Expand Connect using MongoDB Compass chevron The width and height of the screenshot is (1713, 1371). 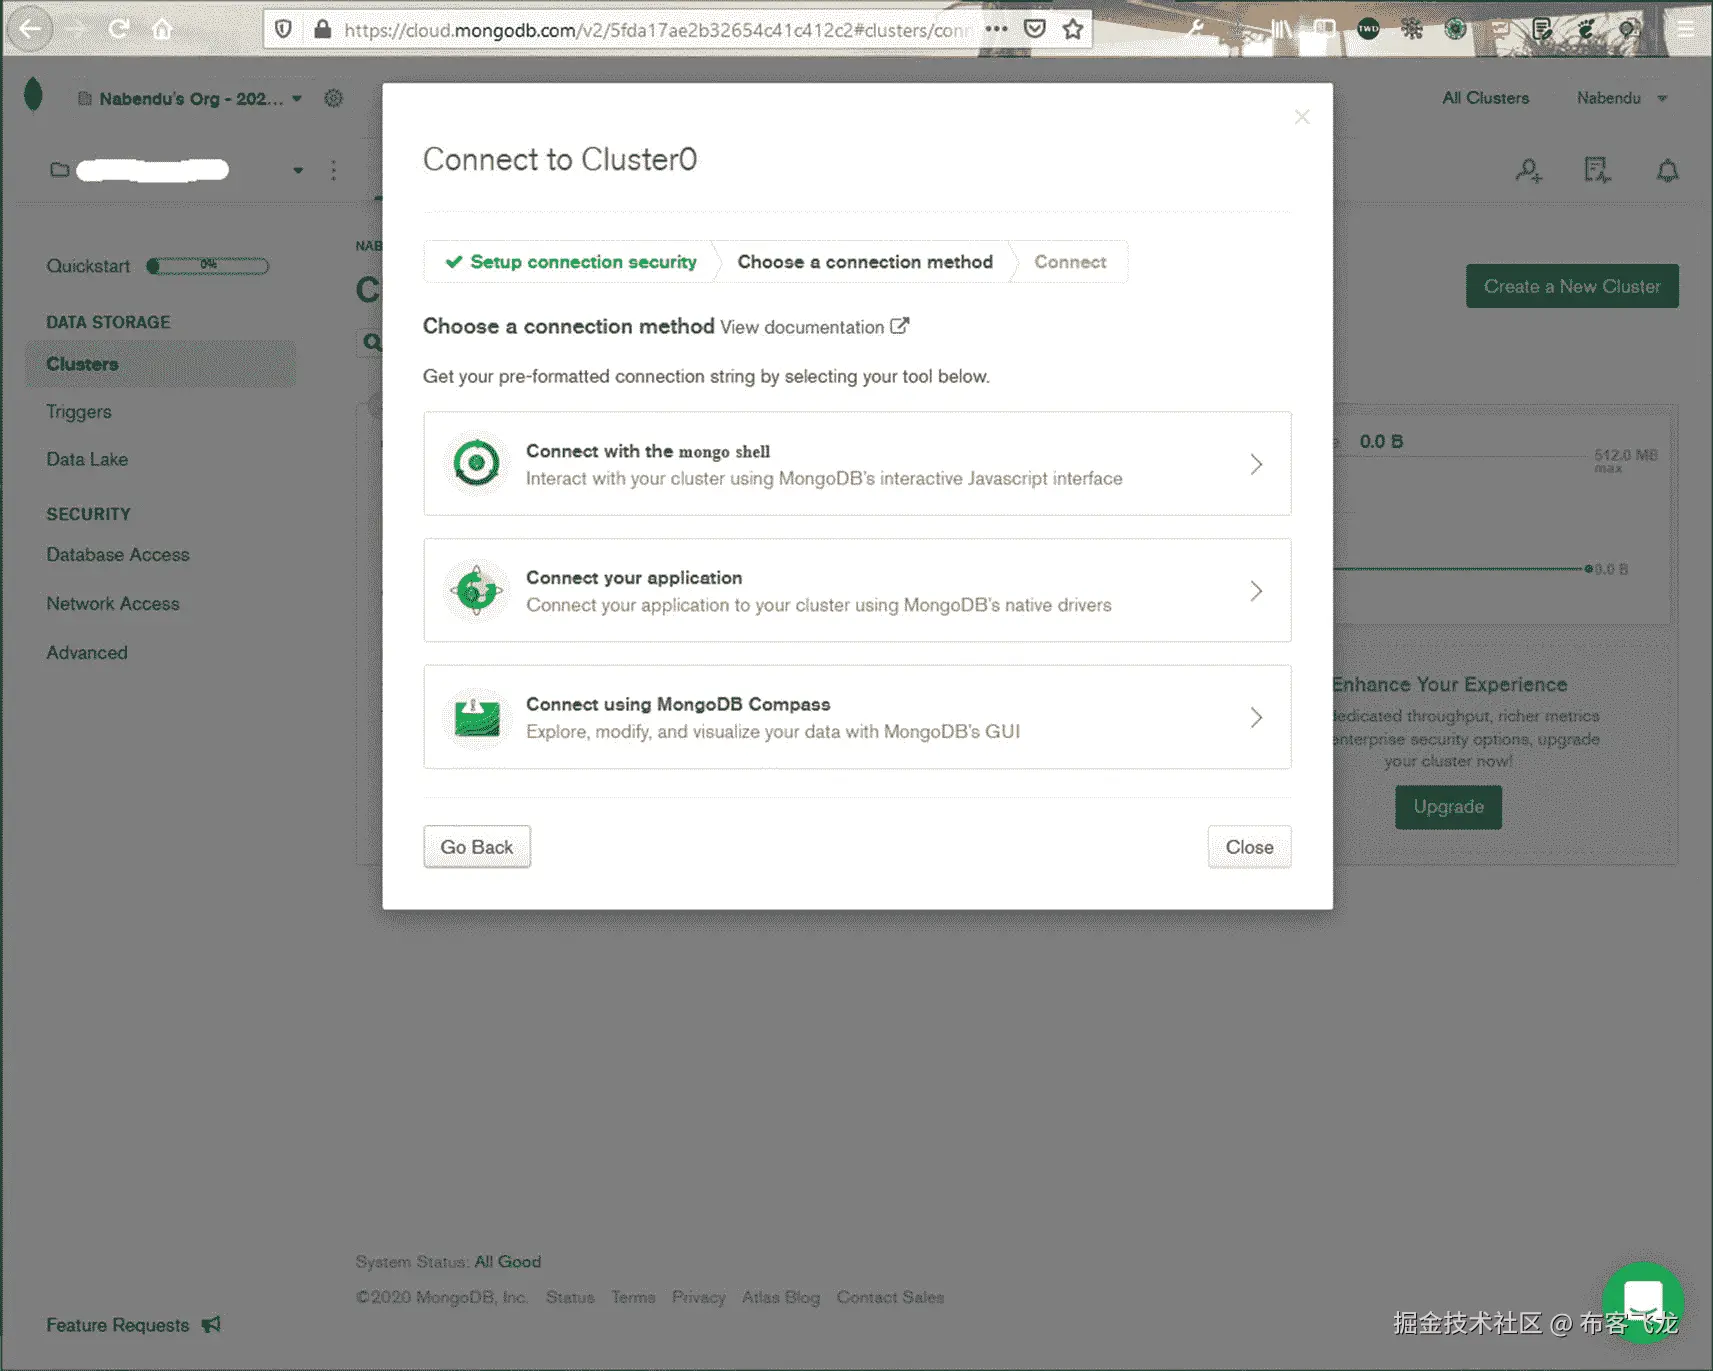1256,718
